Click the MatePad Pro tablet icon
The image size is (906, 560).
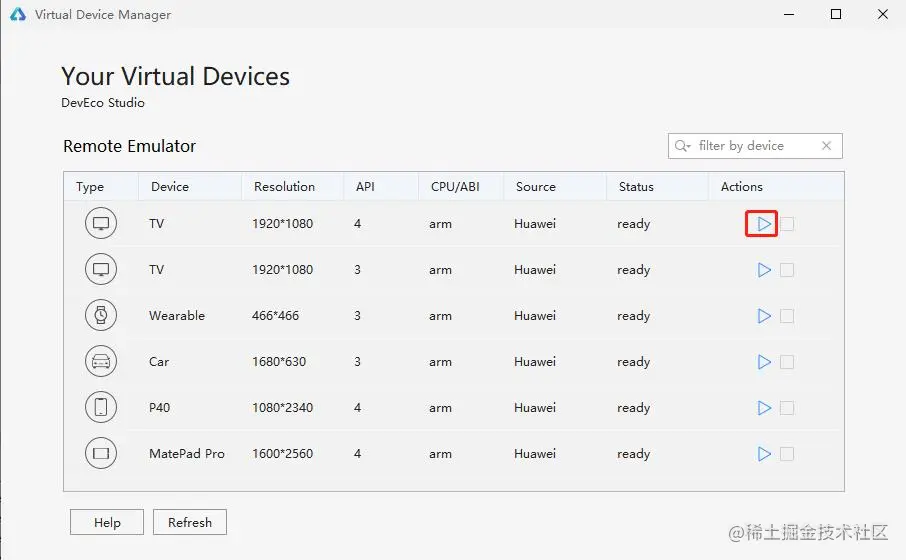(101, 453)
